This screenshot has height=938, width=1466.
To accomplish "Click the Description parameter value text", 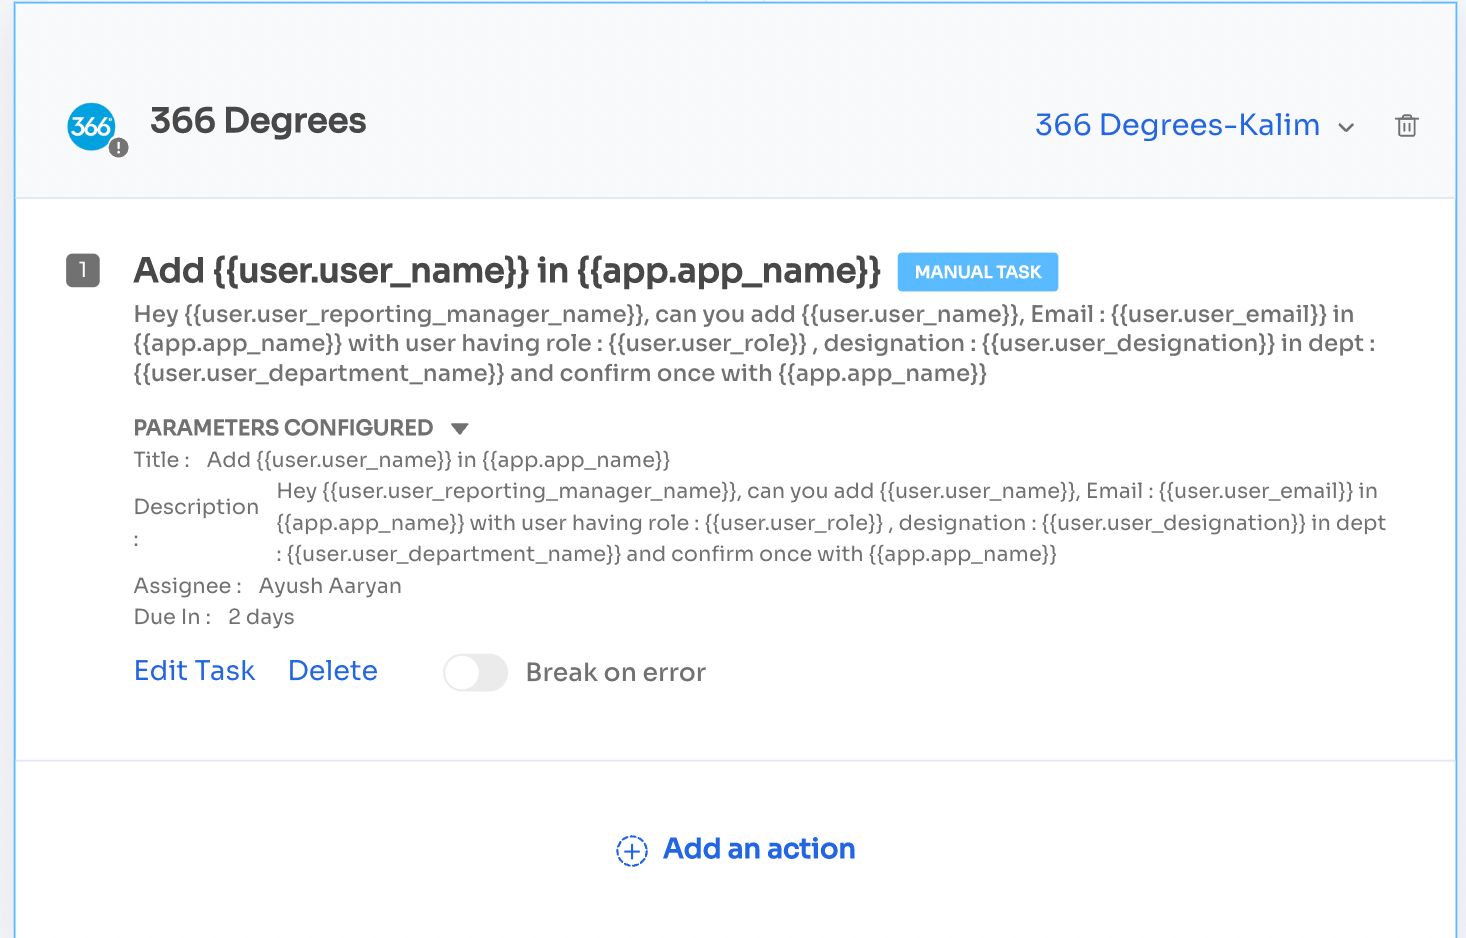I will (x=831, y=522).
